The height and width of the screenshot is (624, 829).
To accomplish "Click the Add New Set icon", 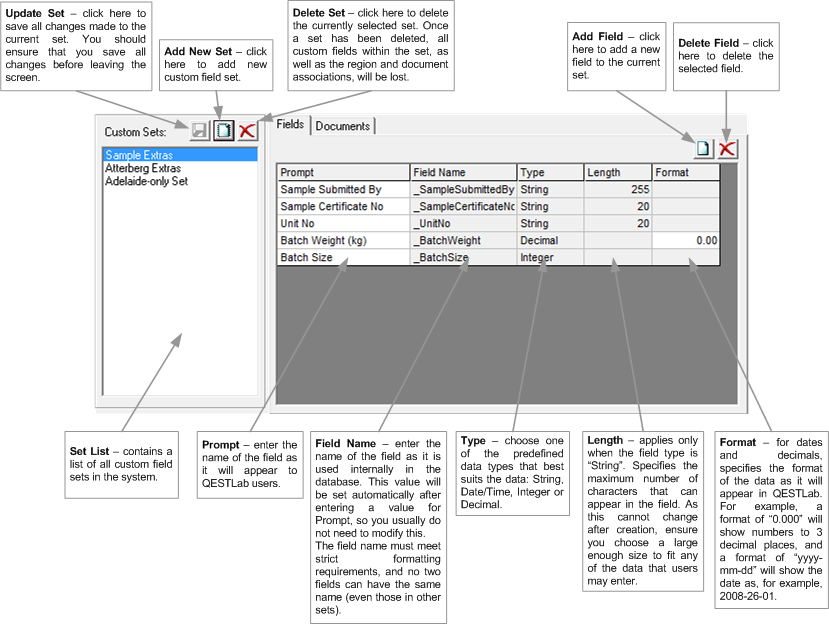I will (224, 130).
